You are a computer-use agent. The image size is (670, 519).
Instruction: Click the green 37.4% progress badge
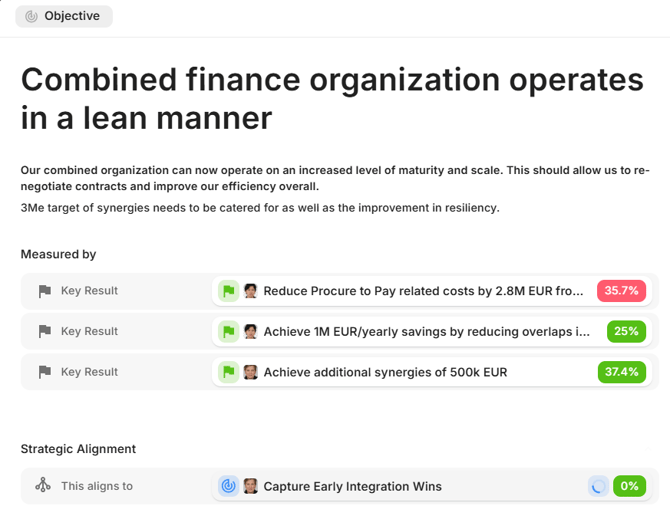tap(621, 372)
